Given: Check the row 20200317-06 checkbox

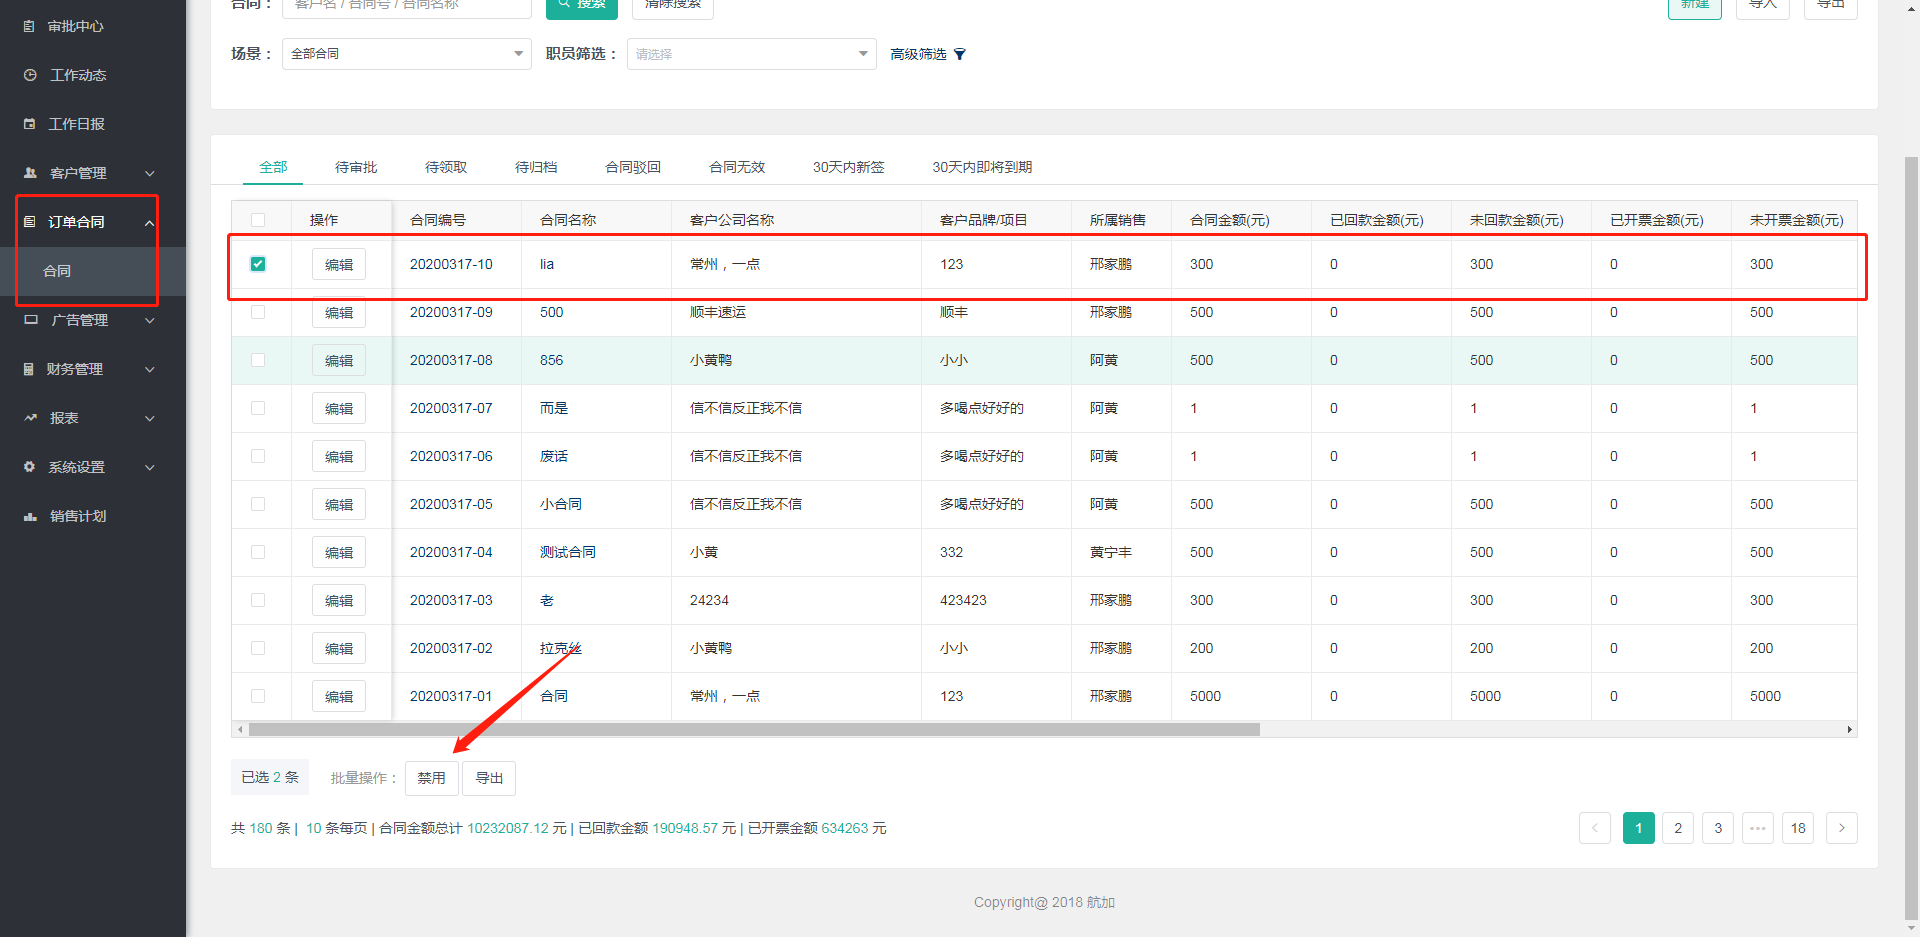Looking at the screenshot, I should pyautogui.click(x=258, y=456).
